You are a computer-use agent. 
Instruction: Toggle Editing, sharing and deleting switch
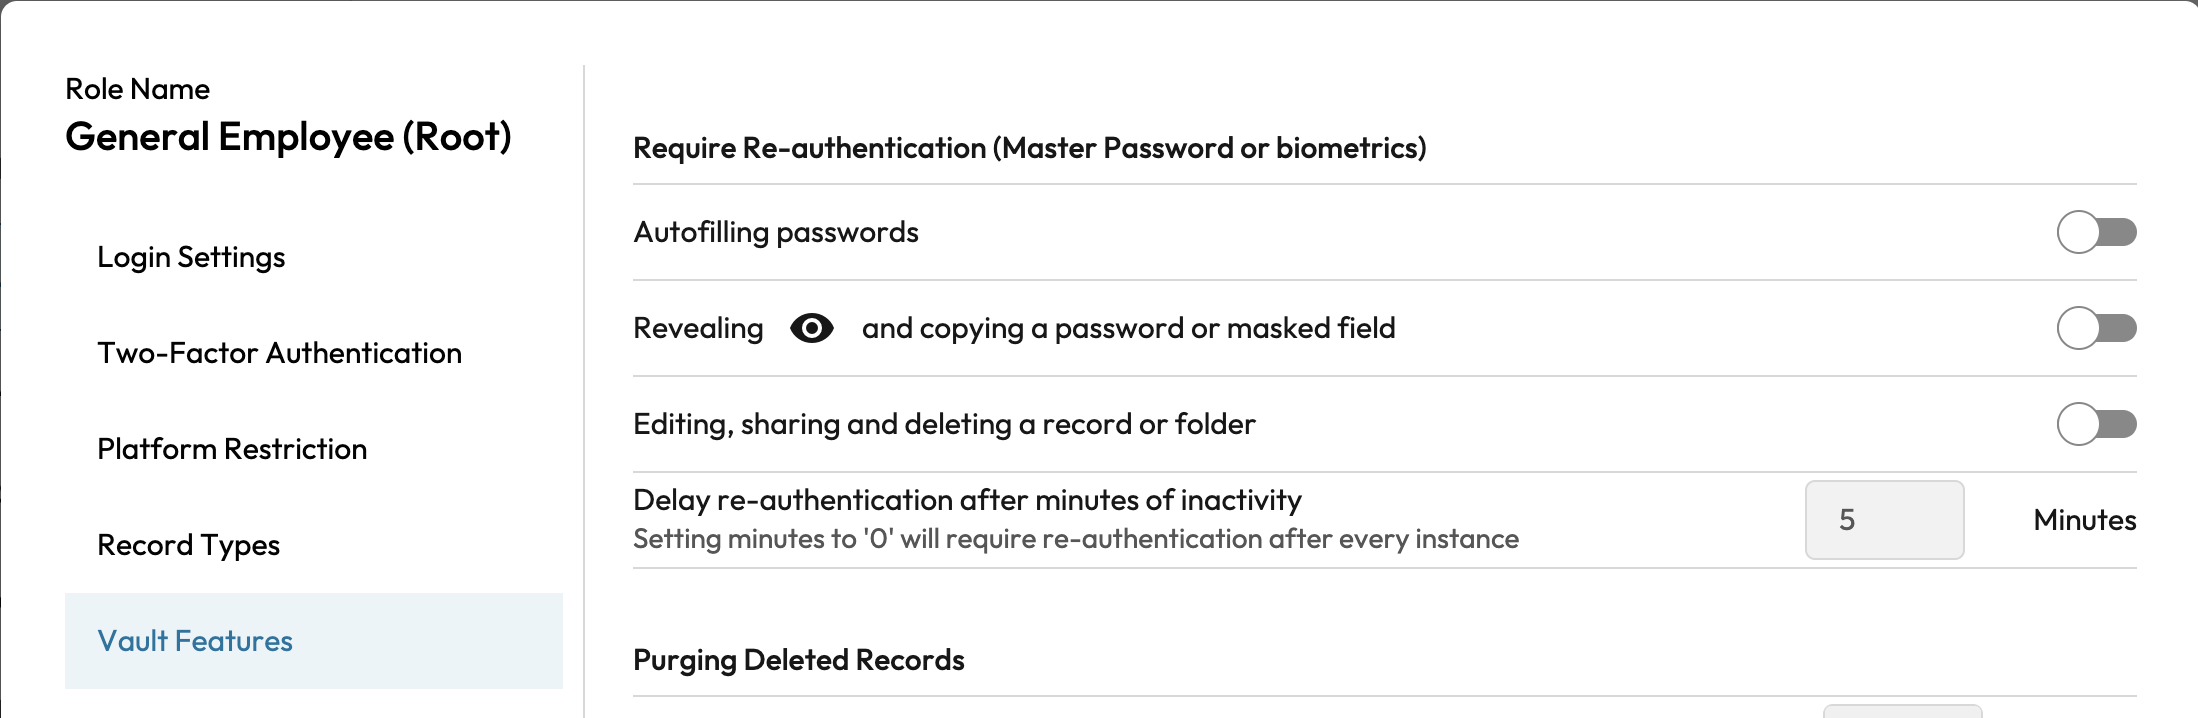2095,424
